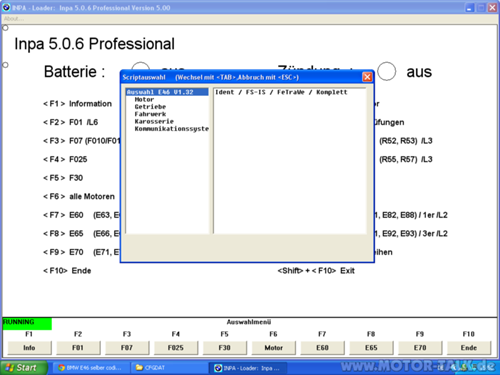The width and height of the screenshot is (500, 375).
Task: Close the INPA Loader main window
Action: (492, 8)
